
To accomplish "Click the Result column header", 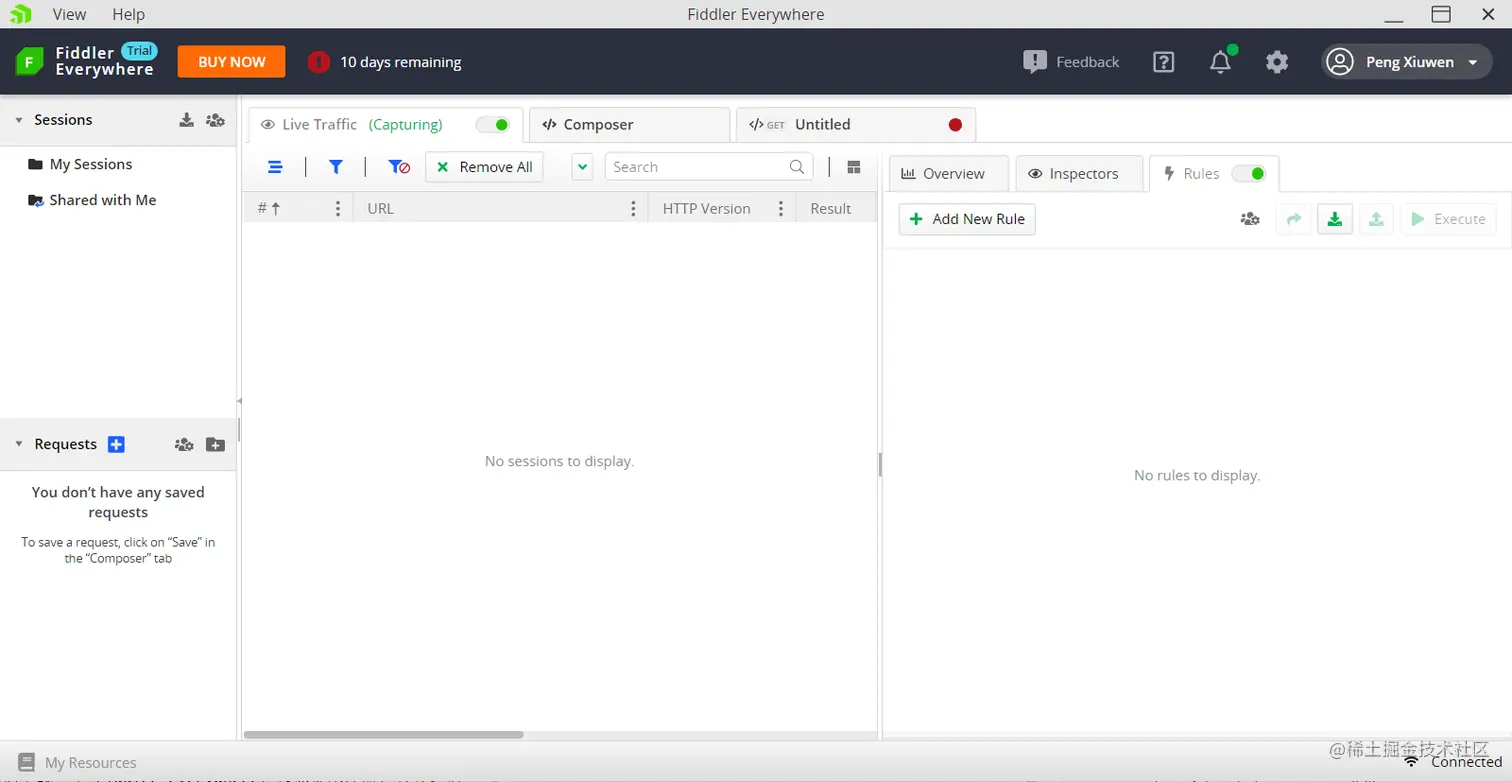I will [831, 208].
